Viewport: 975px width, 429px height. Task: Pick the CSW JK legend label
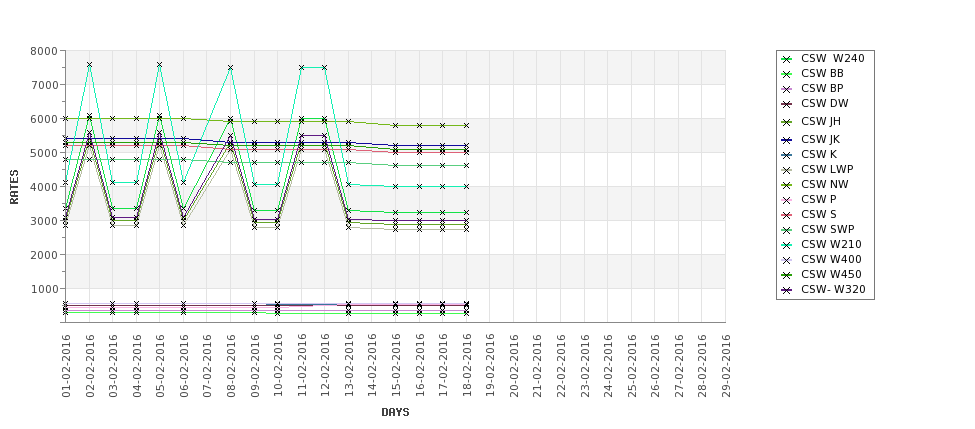coord(821,139)
